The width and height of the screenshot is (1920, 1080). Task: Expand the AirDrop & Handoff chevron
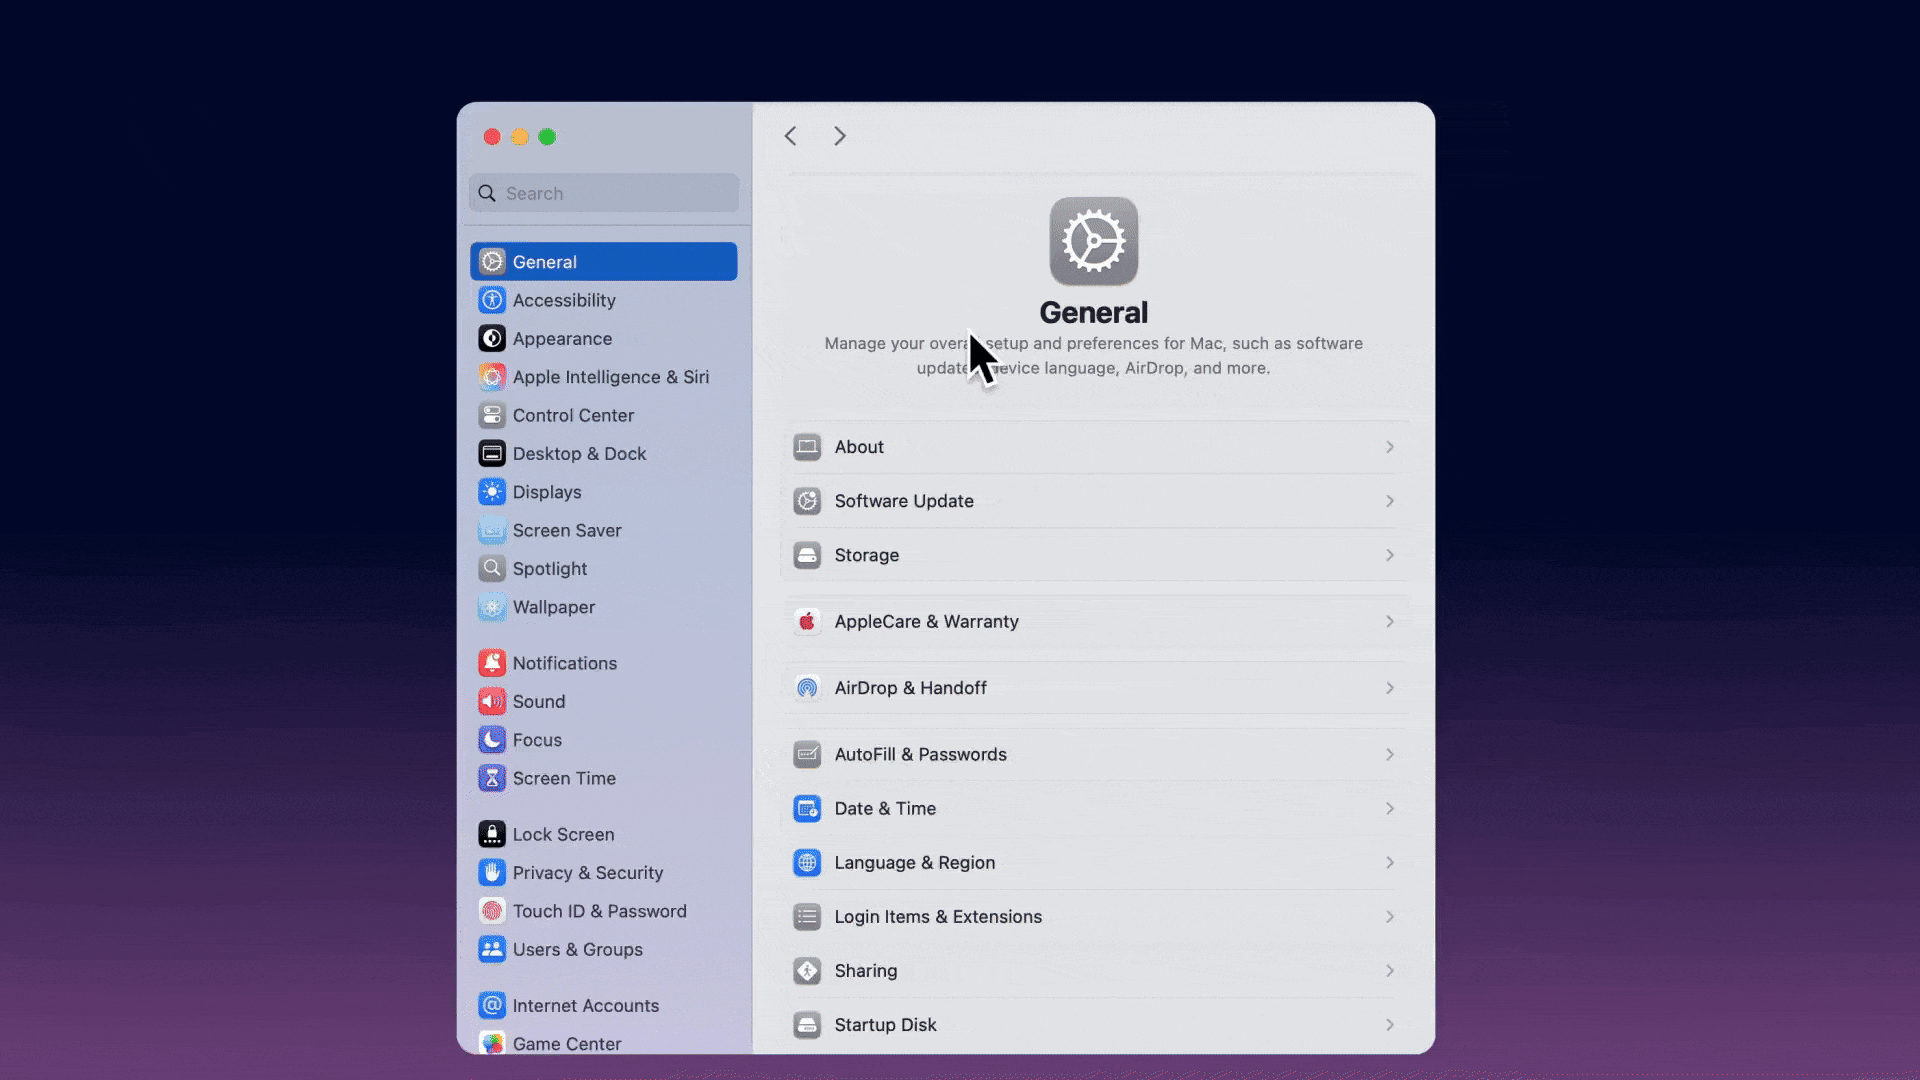pyautogui.click(x=1390, y=688)
